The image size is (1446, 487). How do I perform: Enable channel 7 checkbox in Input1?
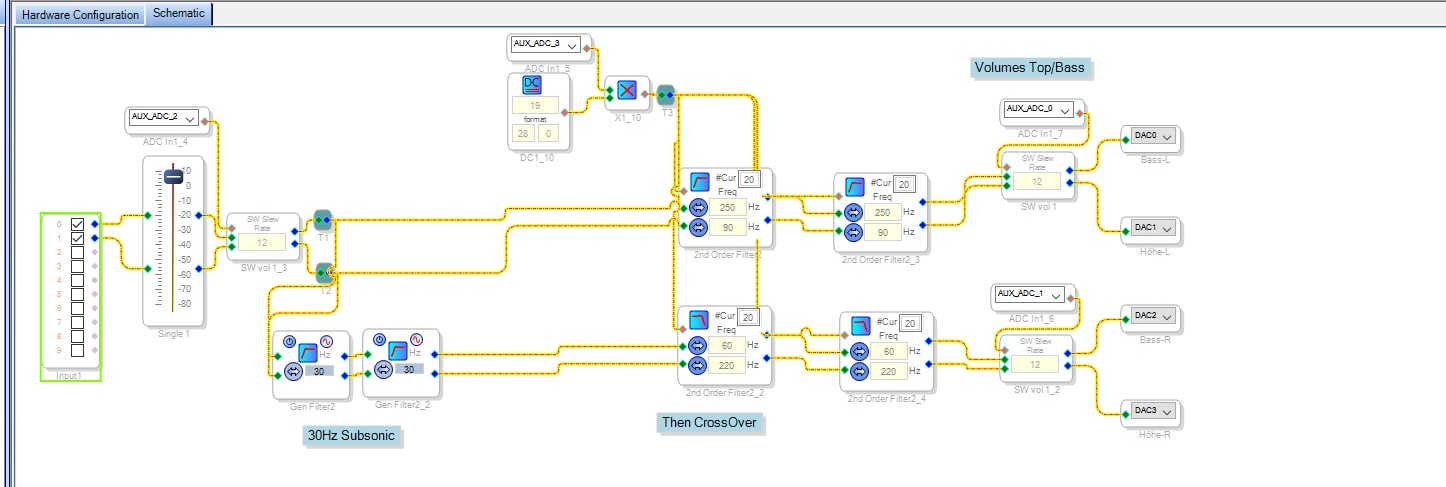point(77,322)
